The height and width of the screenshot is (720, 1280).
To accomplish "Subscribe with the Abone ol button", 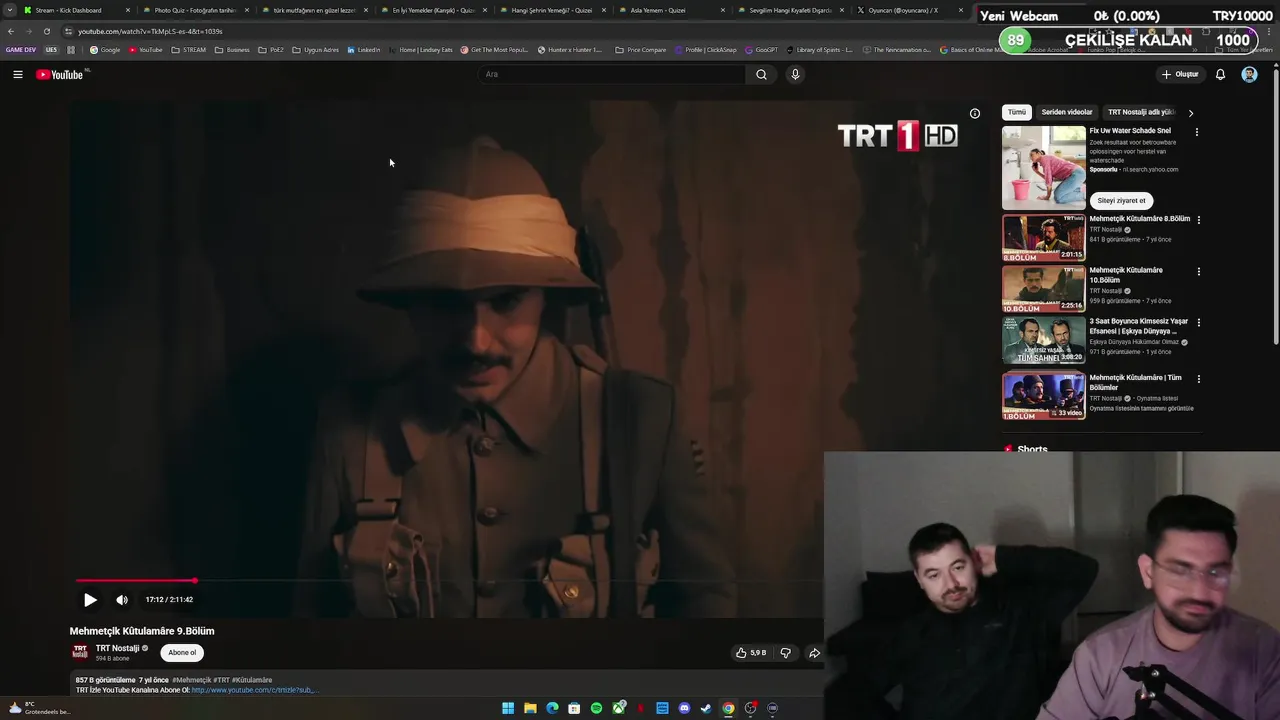I will click(182, 652).
